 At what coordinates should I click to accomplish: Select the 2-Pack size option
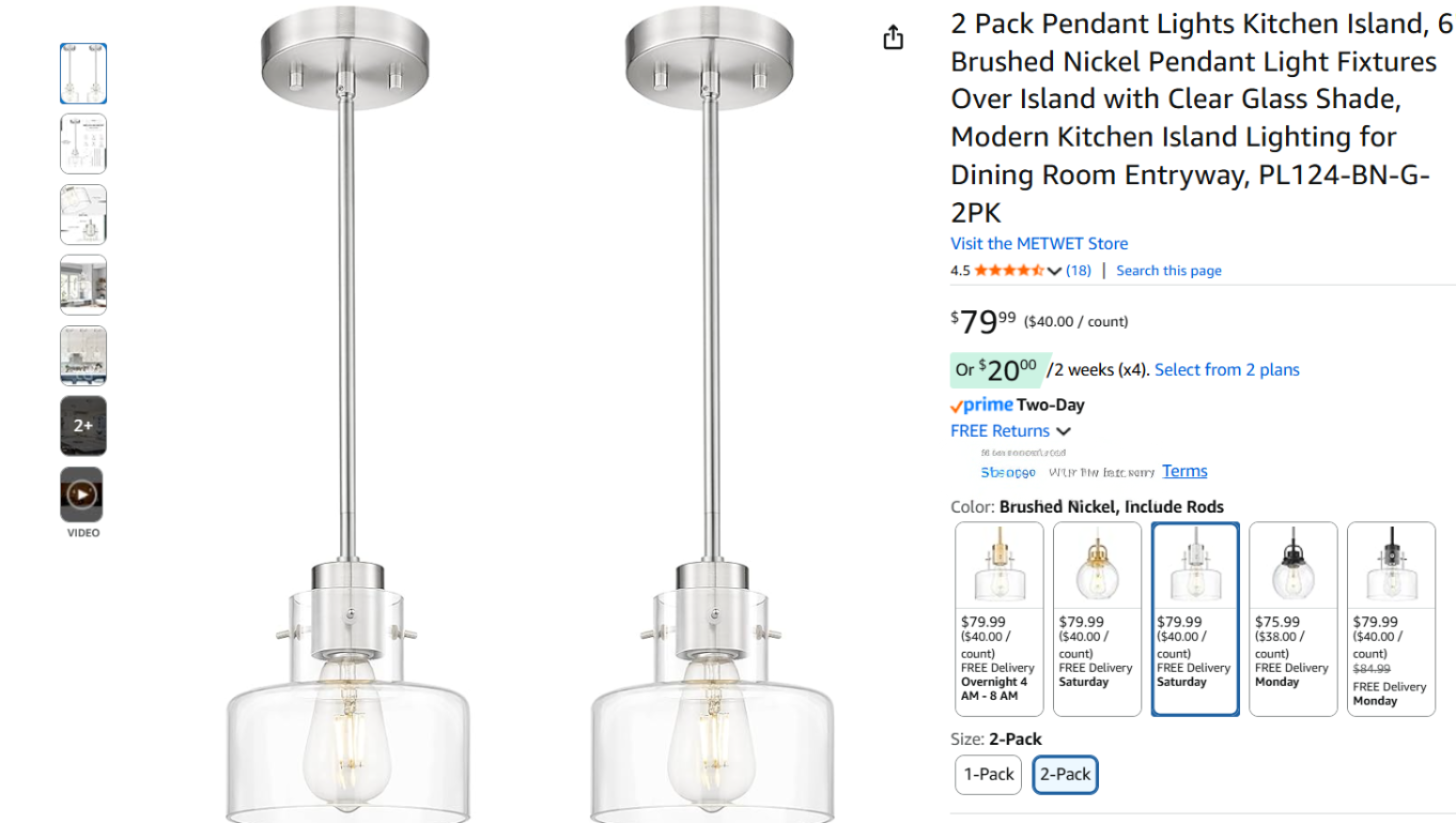(x=1065, y=774)
